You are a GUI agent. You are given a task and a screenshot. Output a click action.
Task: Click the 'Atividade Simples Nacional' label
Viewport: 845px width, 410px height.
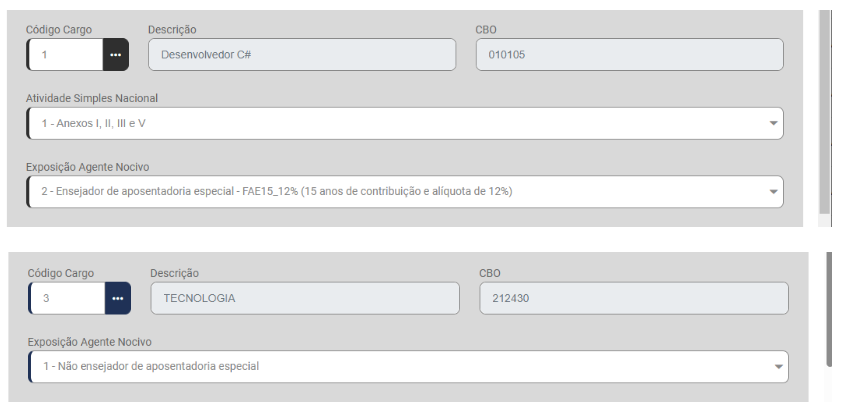tap(92, 98)
